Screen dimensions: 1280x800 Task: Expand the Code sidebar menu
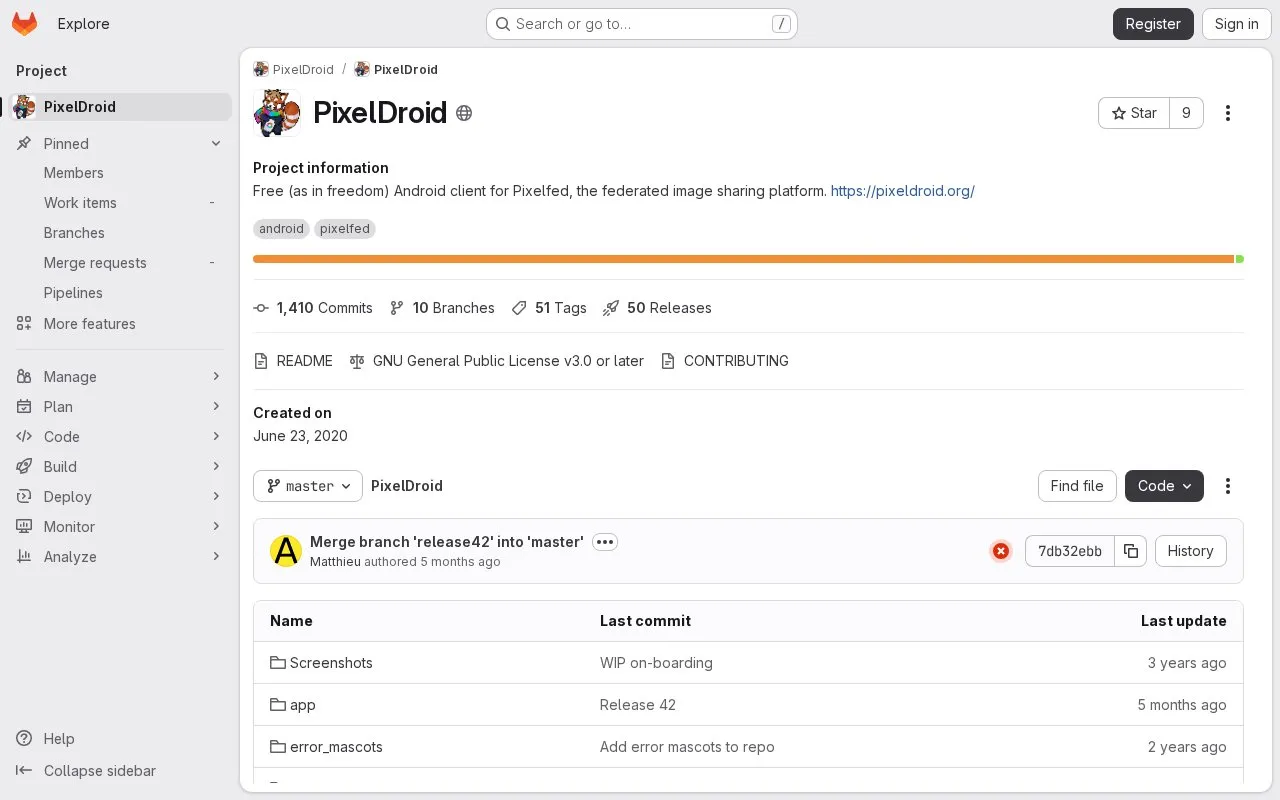(x=120, y=437)
